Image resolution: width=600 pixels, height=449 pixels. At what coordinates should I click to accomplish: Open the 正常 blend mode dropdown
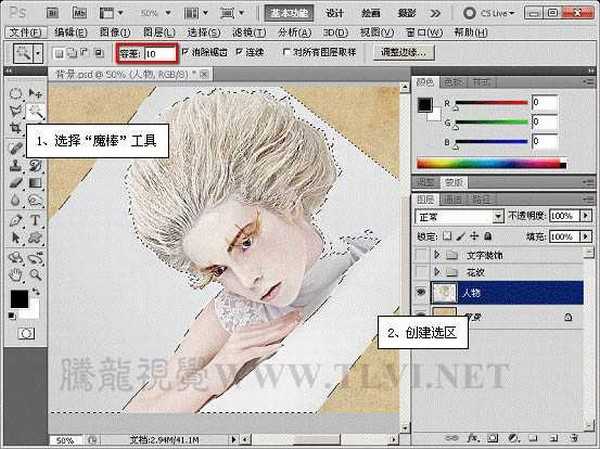(458, 216)
